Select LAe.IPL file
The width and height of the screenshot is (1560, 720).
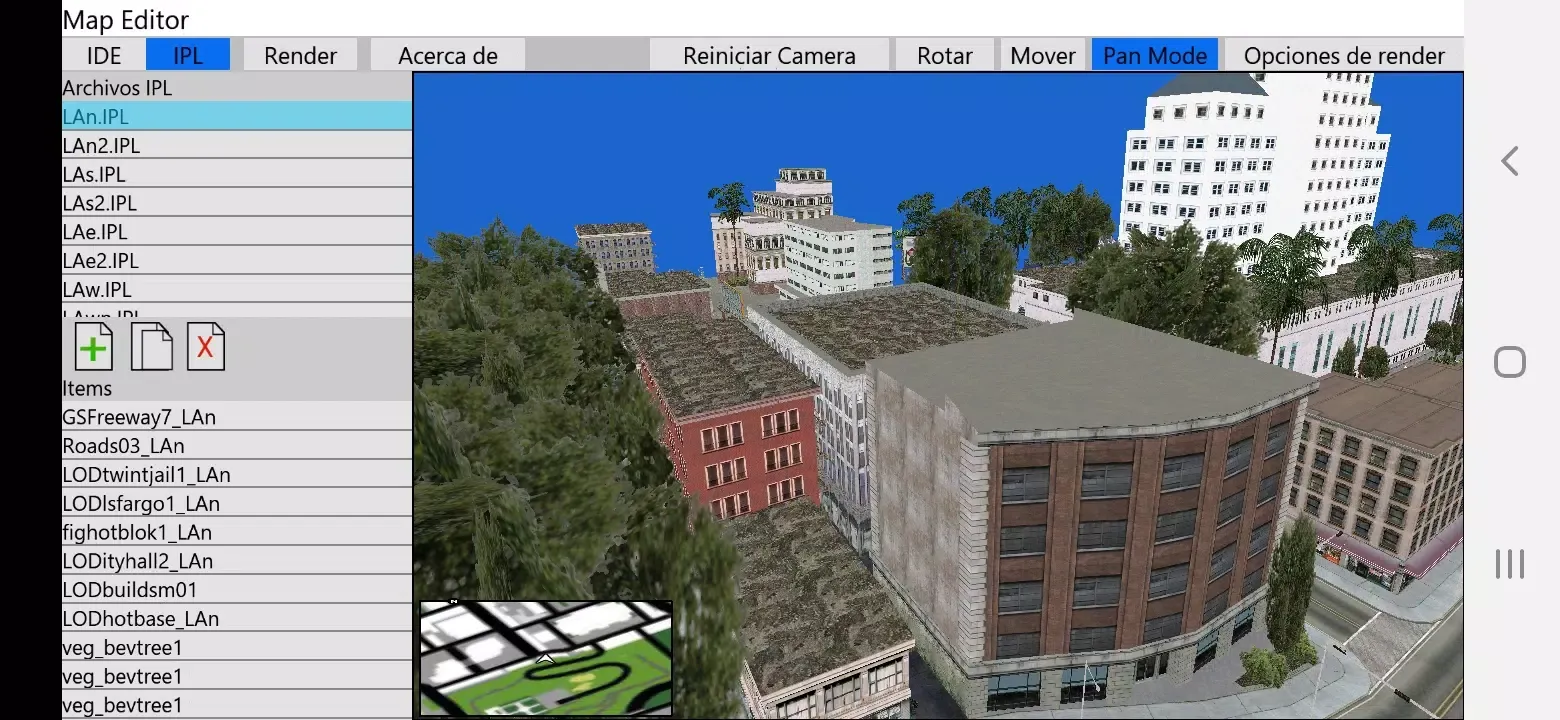[237, 232]
